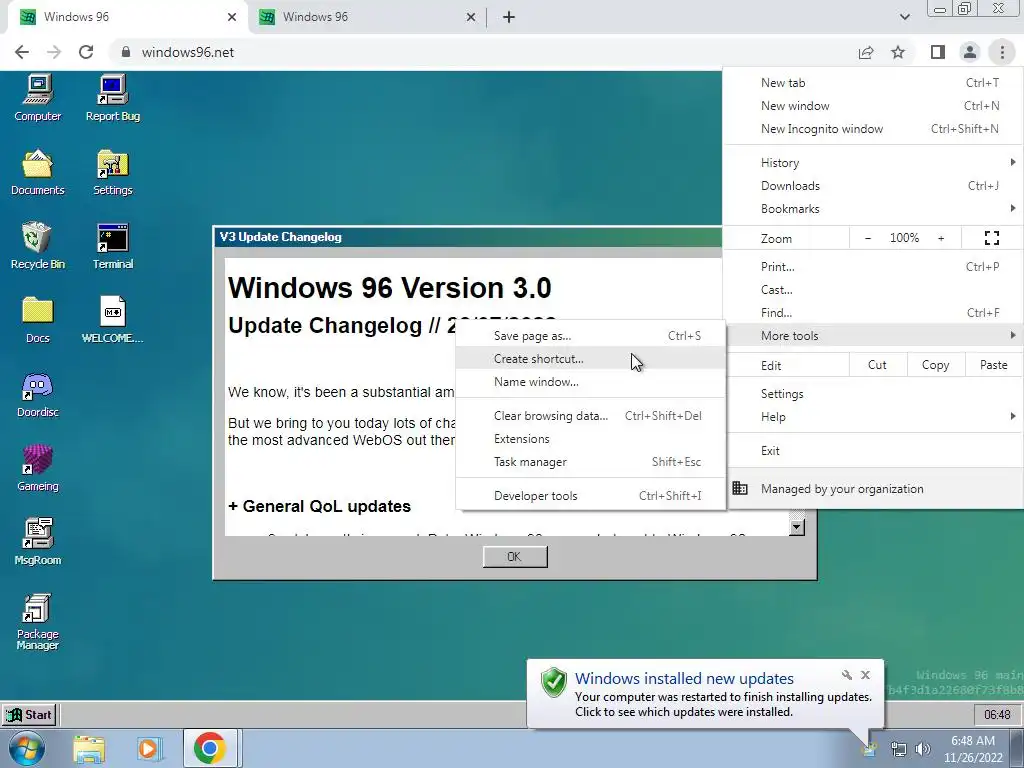Launch the Gameing shortcut icon

(37, 468)
